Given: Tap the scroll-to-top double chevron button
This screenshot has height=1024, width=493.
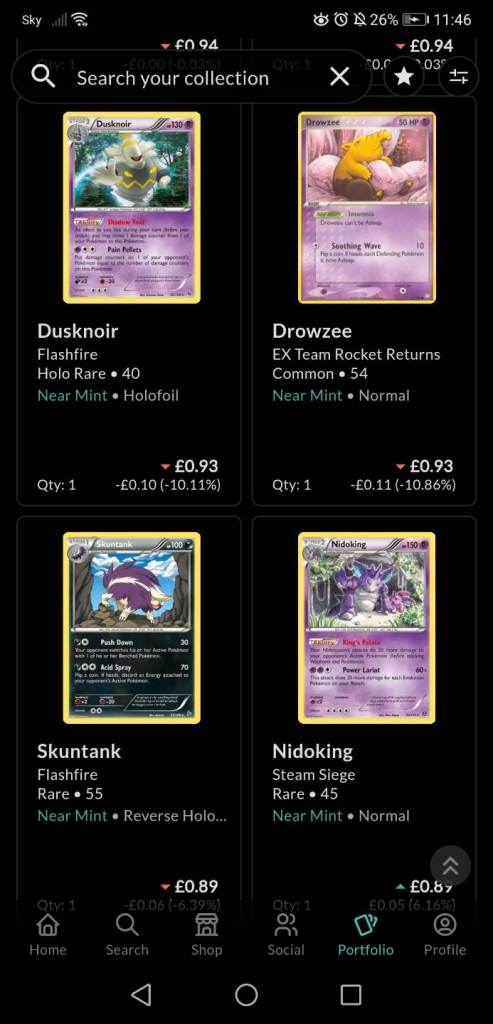Looking at the screenshot, I should (451, 866).
